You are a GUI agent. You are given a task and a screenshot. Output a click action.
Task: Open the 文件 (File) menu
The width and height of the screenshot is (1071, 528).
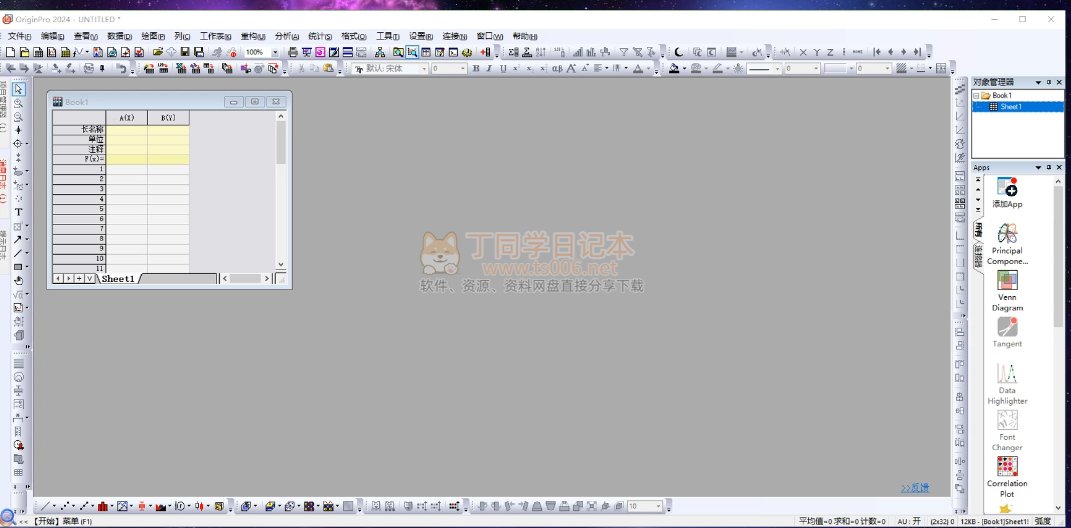(x=19, y=36)
